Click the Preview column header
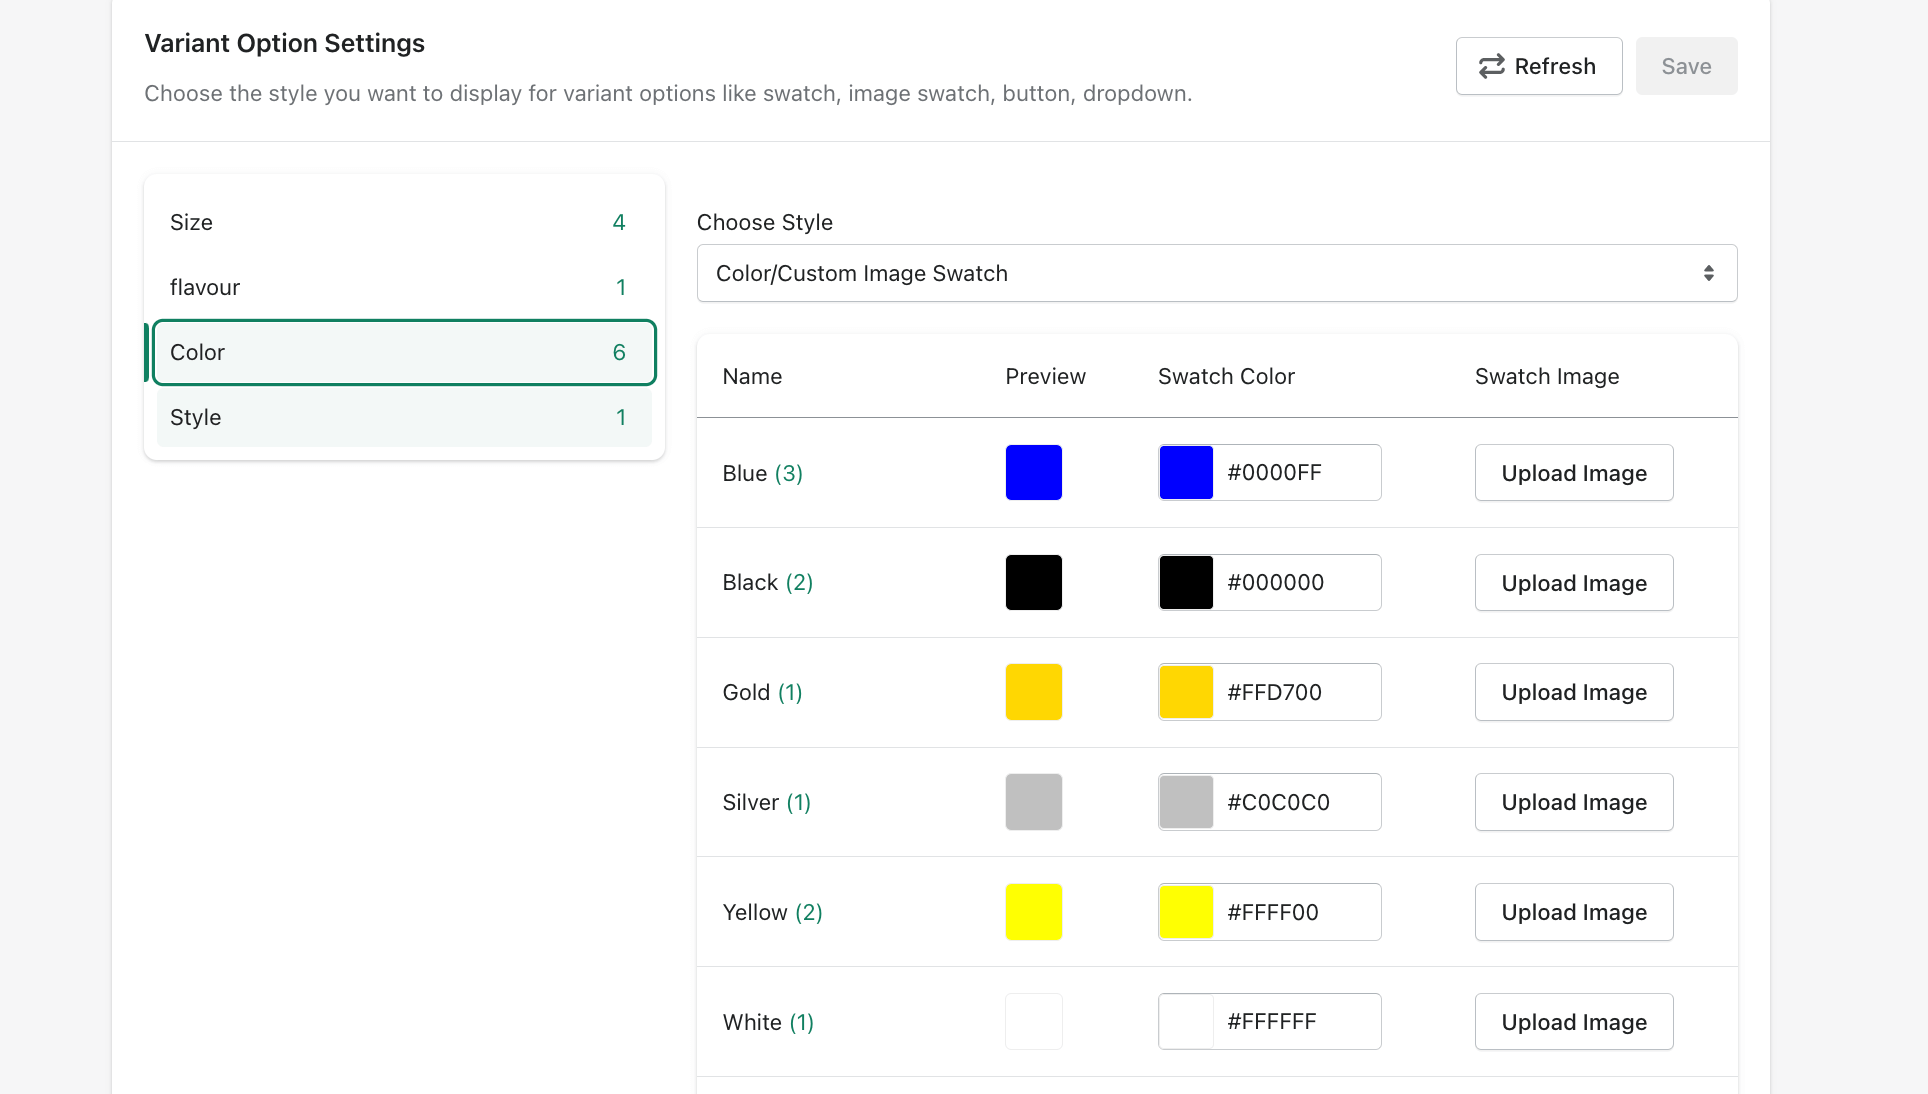This screenshot has height=1094, width=1928. [x=1045, y=376]
